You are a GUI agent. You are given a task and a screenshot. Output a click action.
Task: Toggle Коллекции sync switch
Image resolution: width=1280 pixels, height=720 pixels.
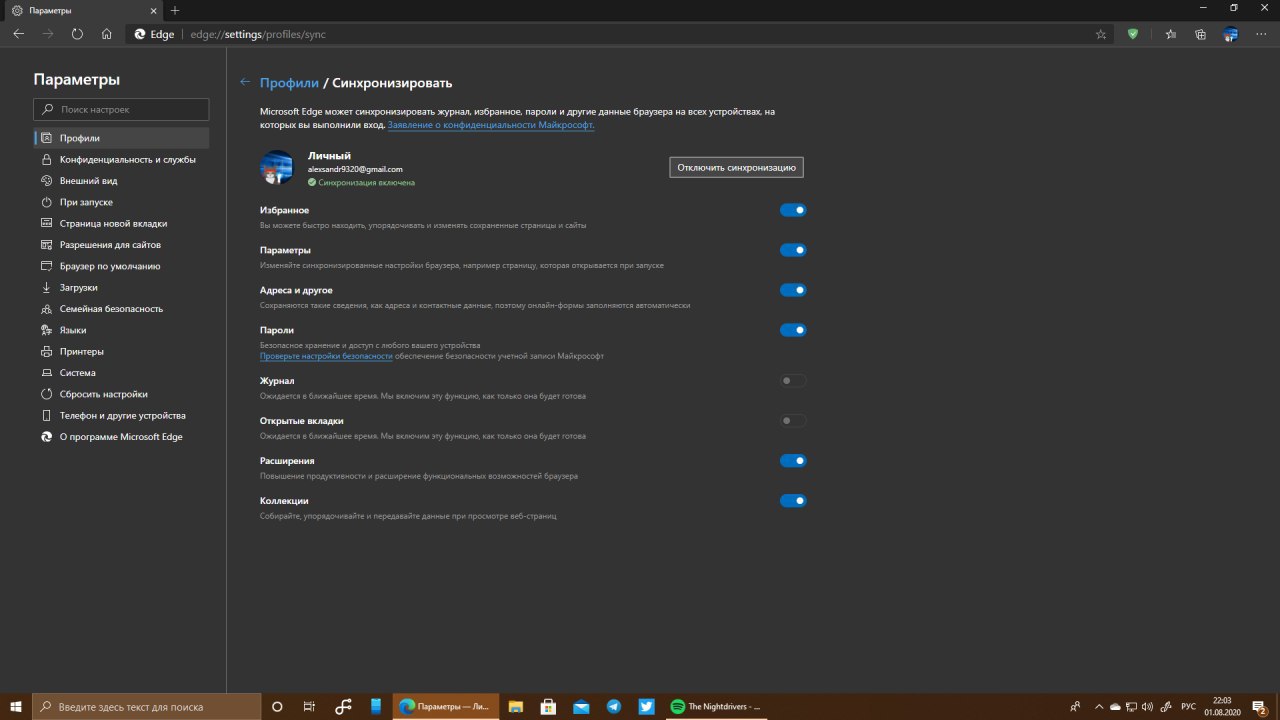(793, 501)
